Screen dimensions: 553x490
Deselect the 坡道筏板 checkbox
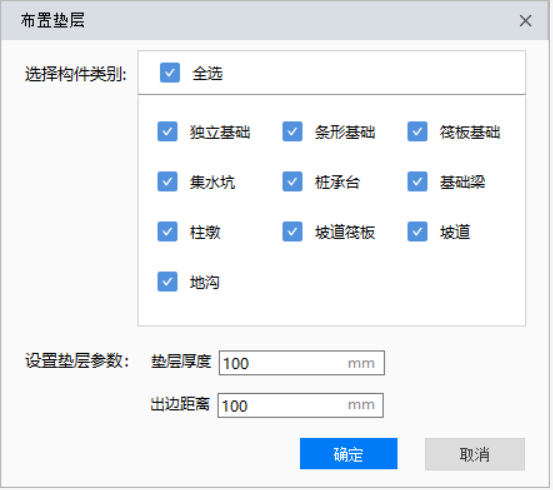coord(292,232)
